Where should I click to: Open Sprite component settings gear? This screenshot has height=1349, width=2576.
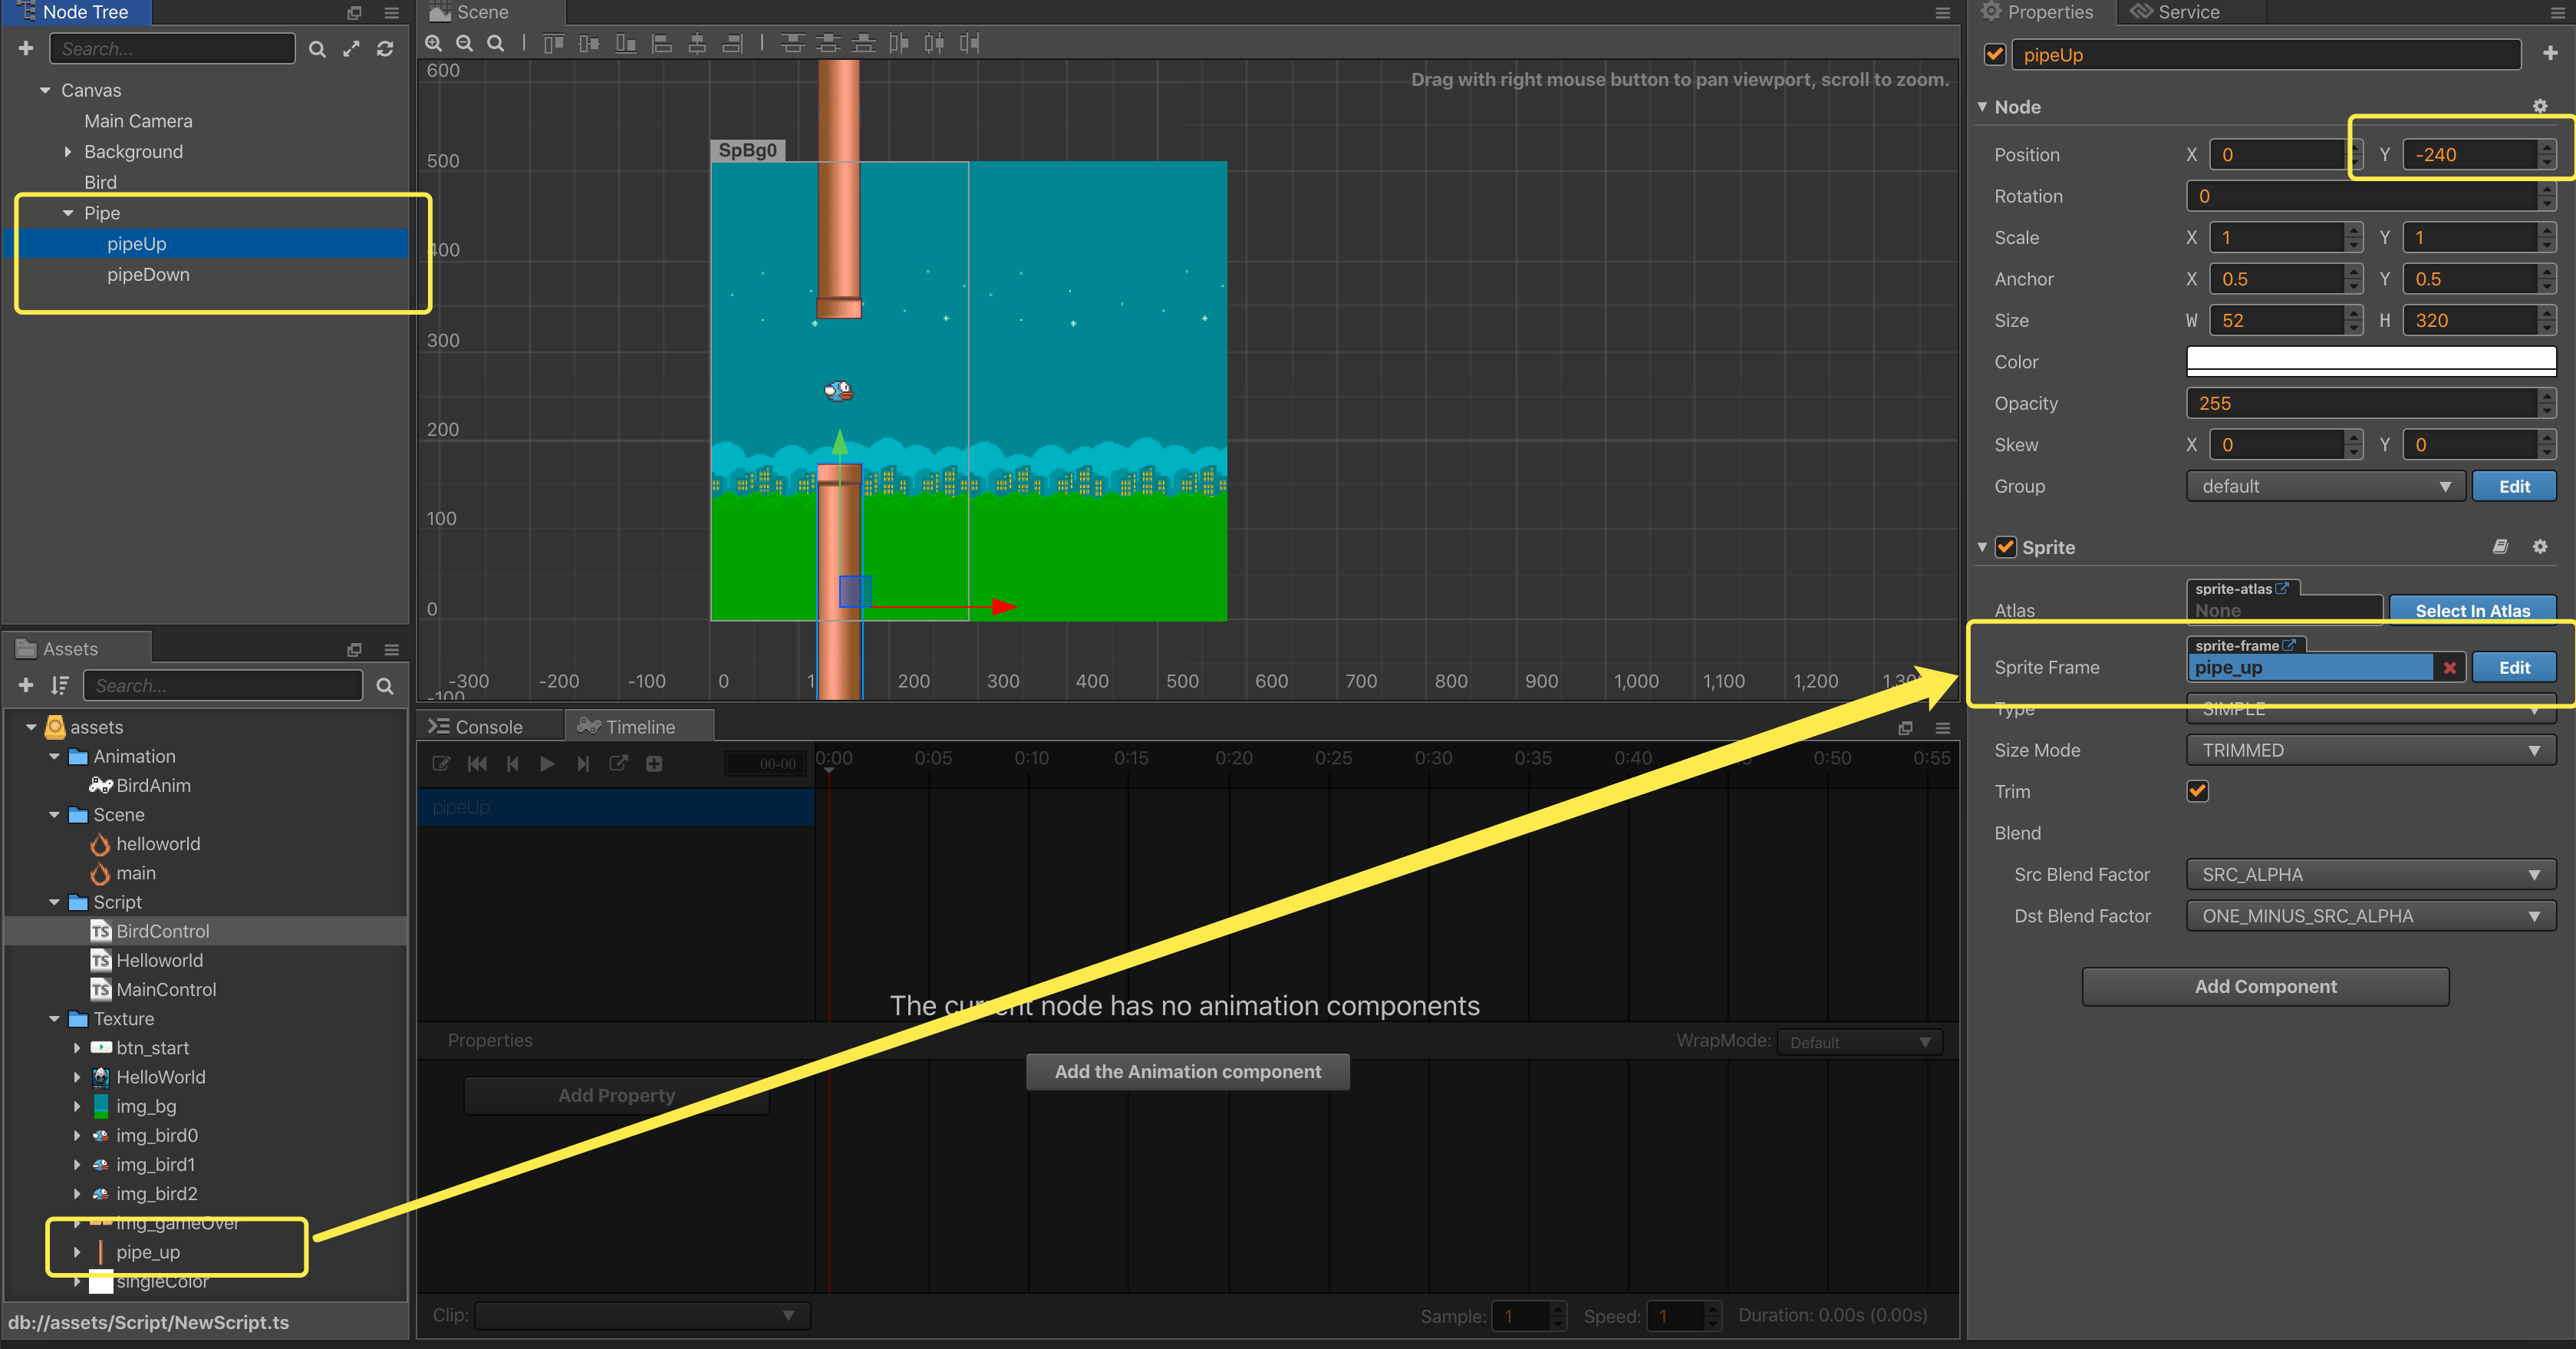[x=2539, y=546]
